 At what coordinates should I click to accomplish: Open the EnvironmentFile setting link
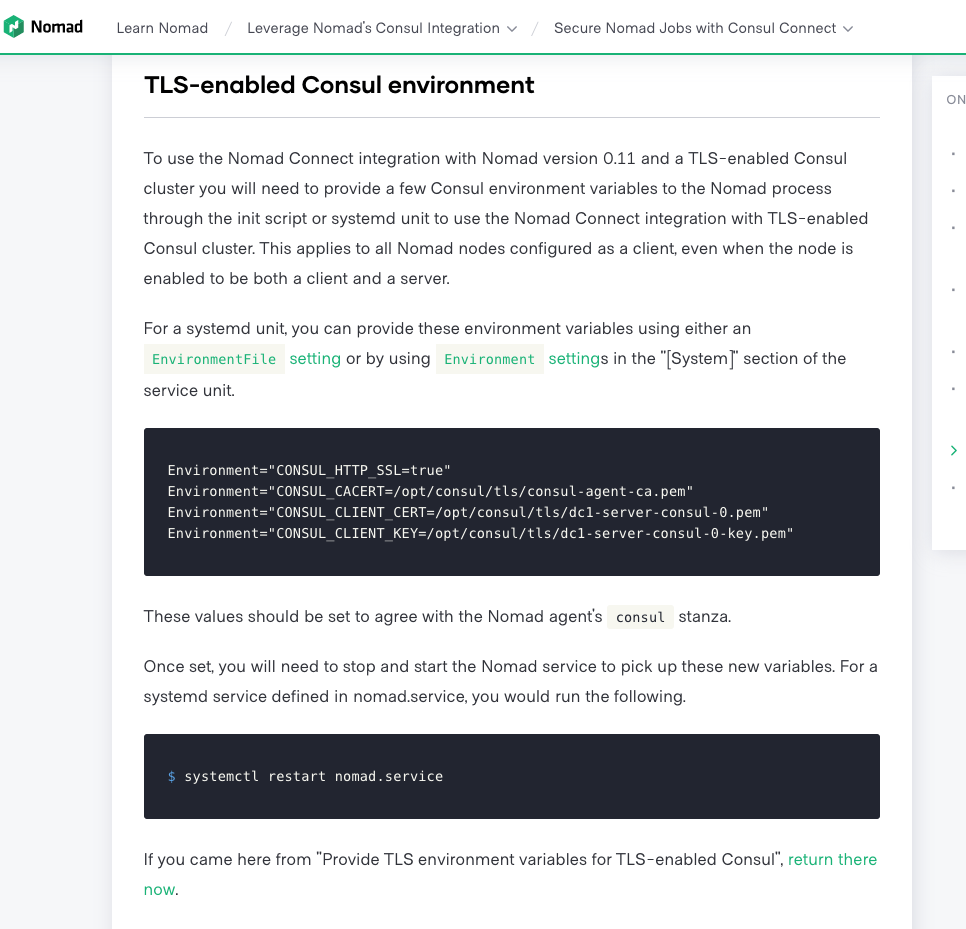[x=243, y=359]
